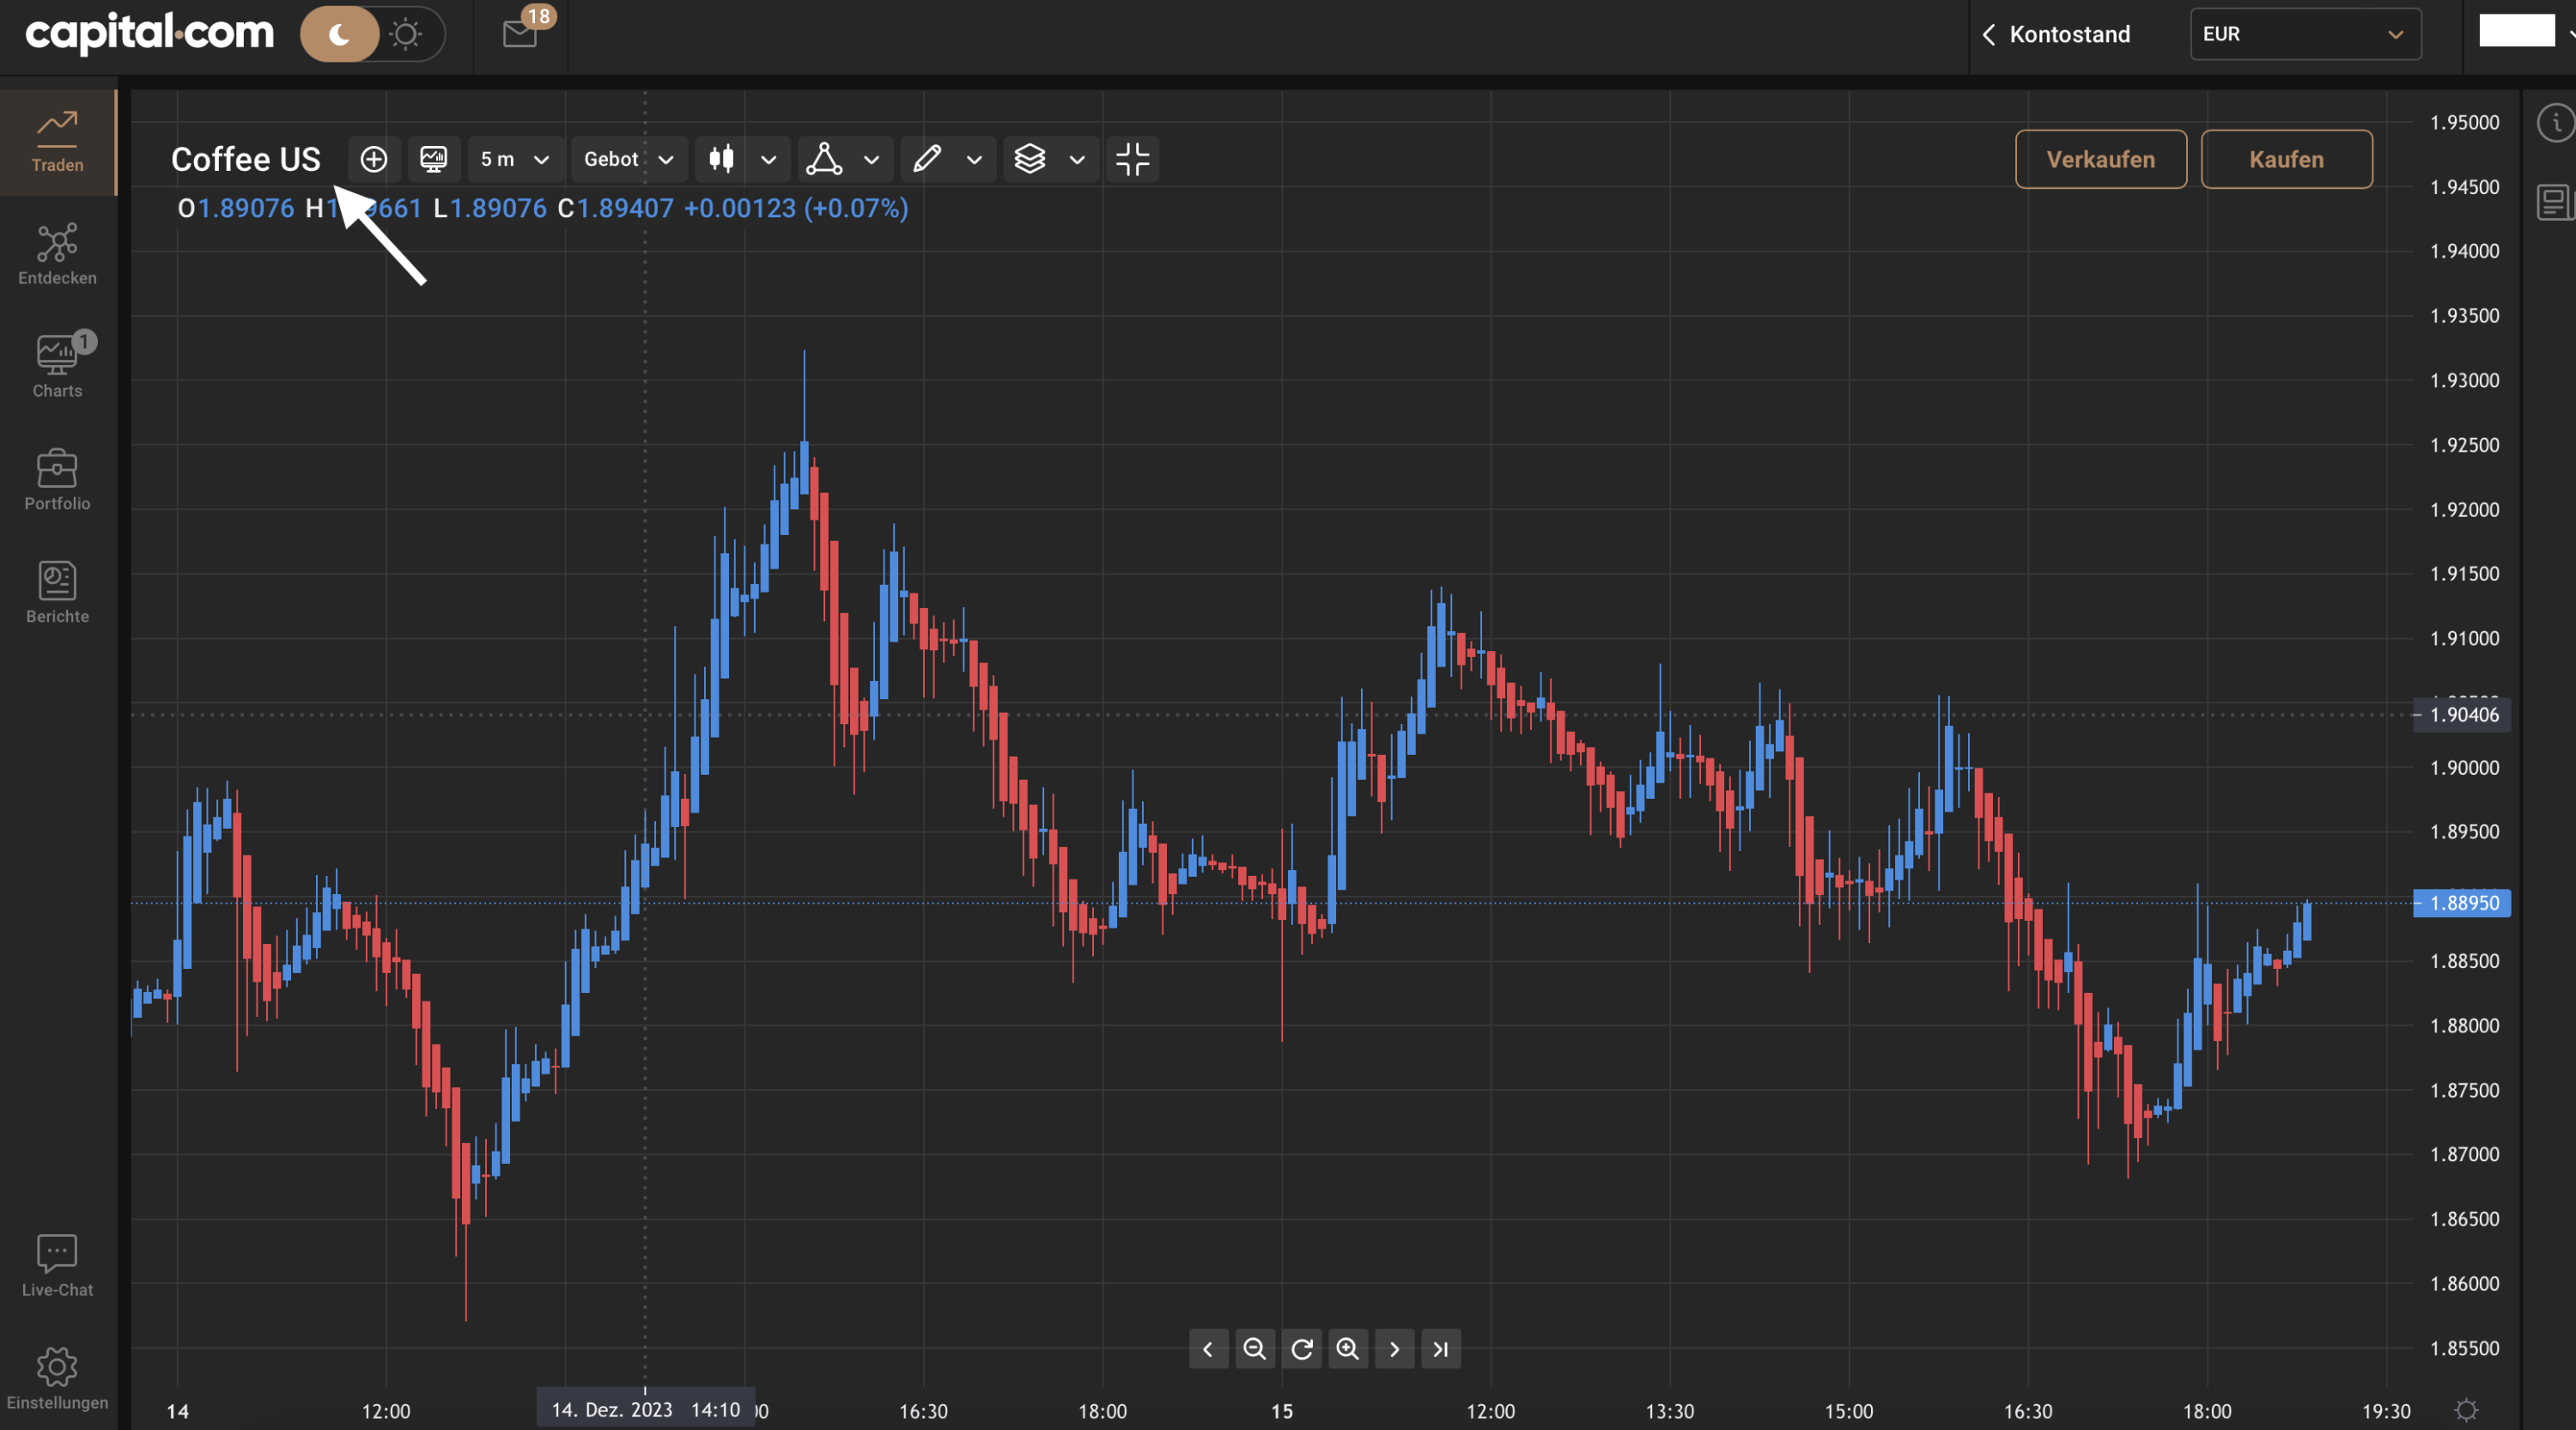Screen dimensions: 2576x1430
Task: Click the capital.com logo
Action: pyautogui.click(x=149, y=33)
